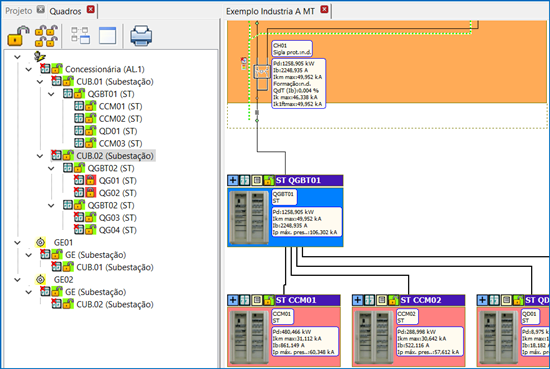Click the CCM02 data box with Pd:288,998 kW
The height and width of the screenshot is (369, 550).
[x=430, y=342]
